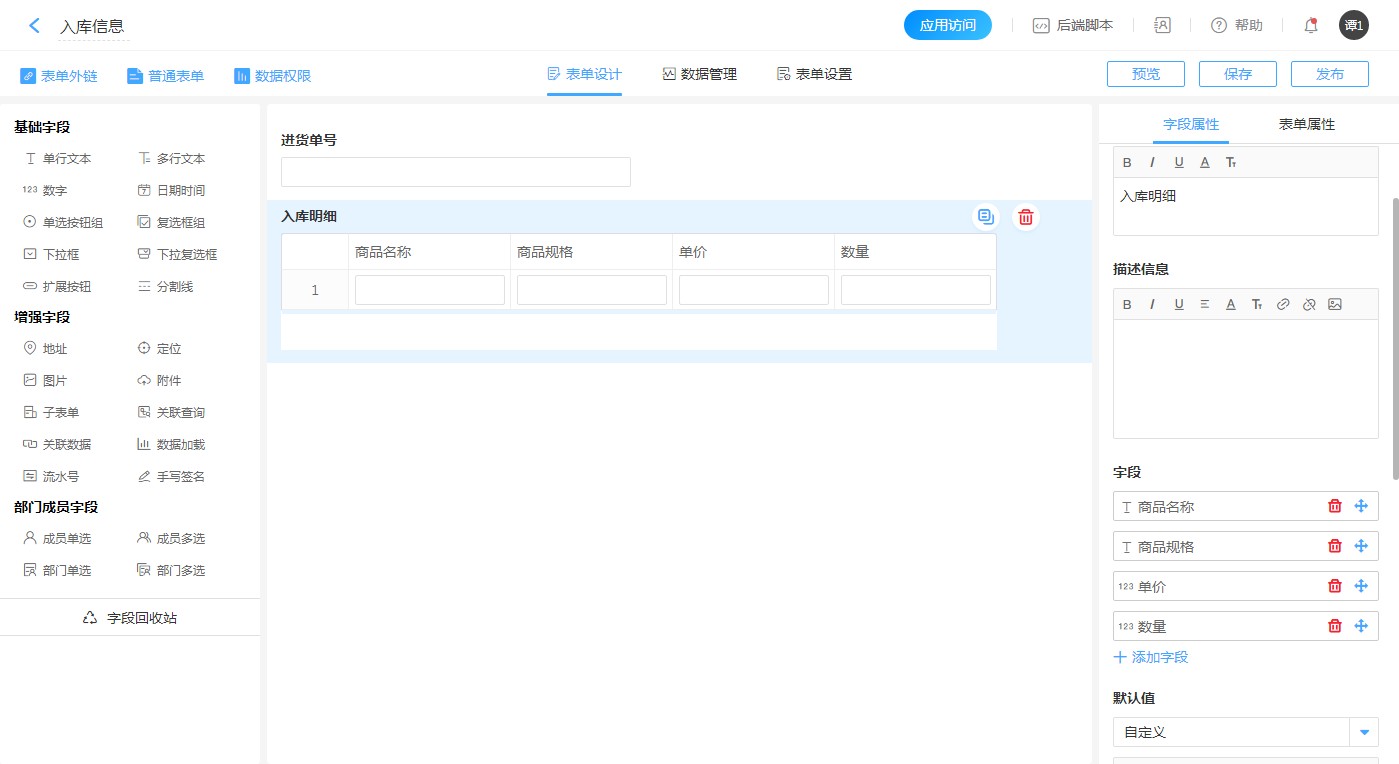Image resolution: width=1399 pixels, height=764 pixels.
Task: Expand the 默认值 dropdown showing 自定义
Action: coord(1364,732)
